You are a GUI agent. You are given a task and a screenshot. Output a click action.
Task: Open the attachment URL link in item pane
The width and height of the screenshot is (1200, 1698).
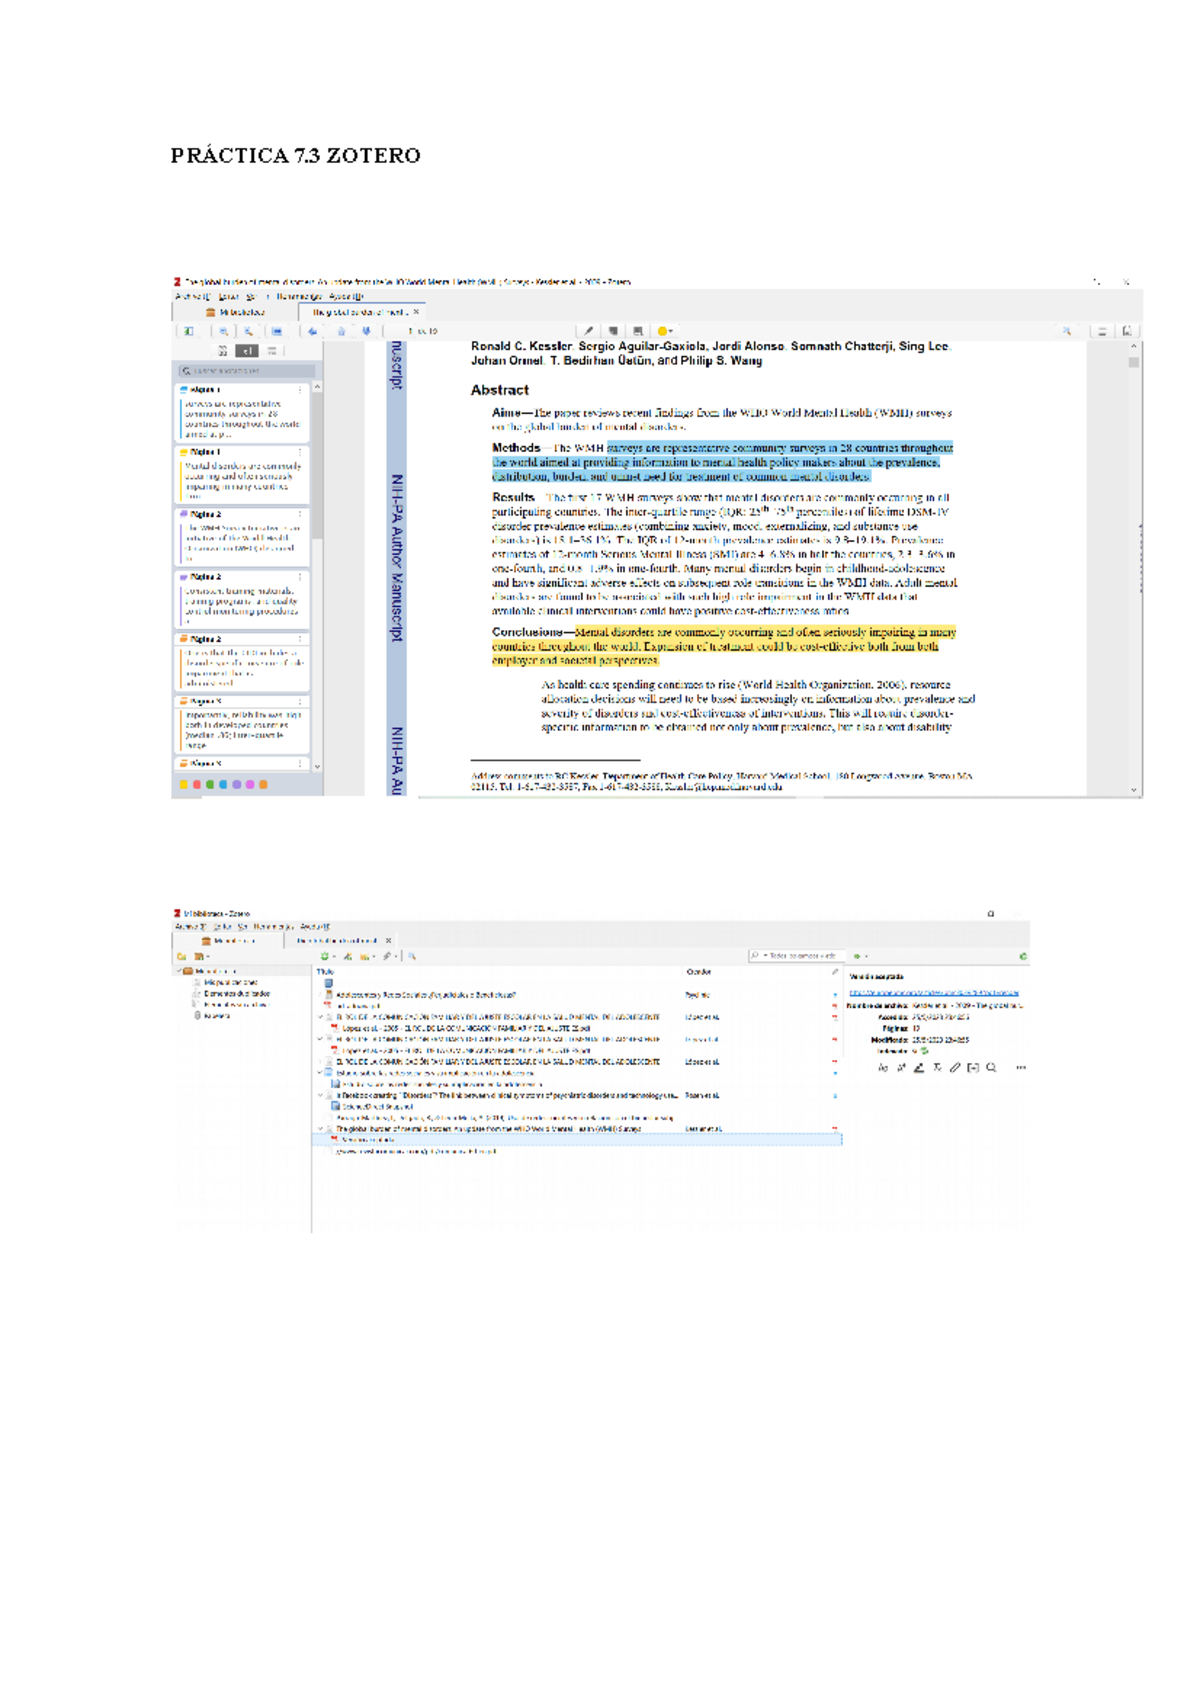[x=934, y=993]
